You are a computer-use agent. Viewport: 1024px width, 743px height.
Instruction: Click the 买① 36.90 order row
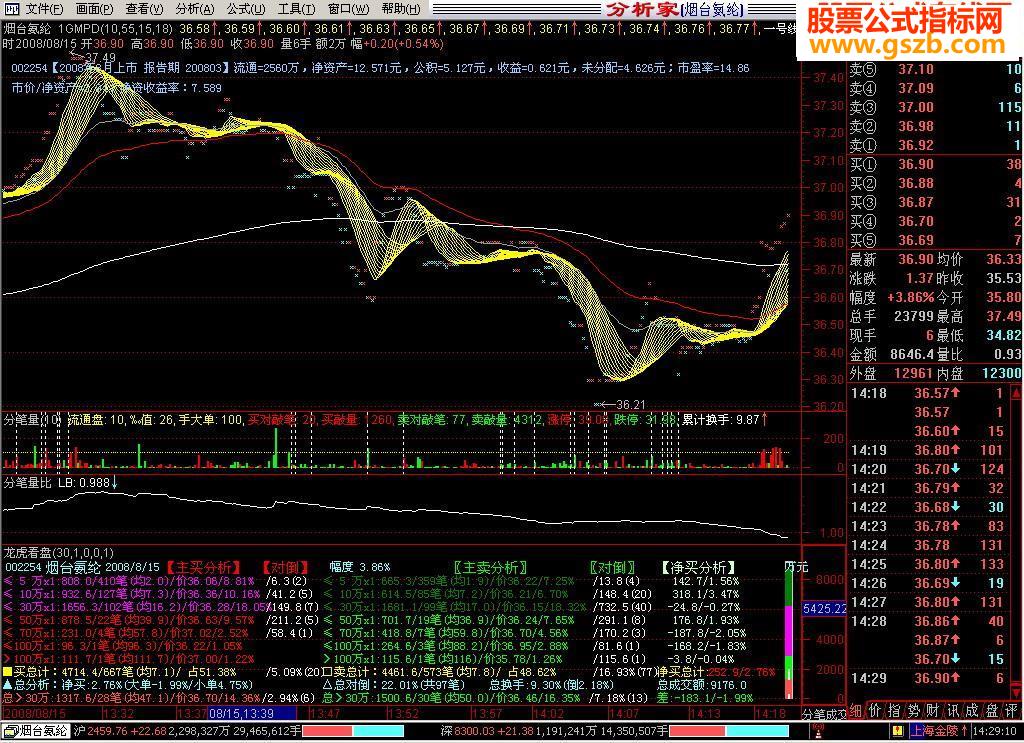coord(935,165)
